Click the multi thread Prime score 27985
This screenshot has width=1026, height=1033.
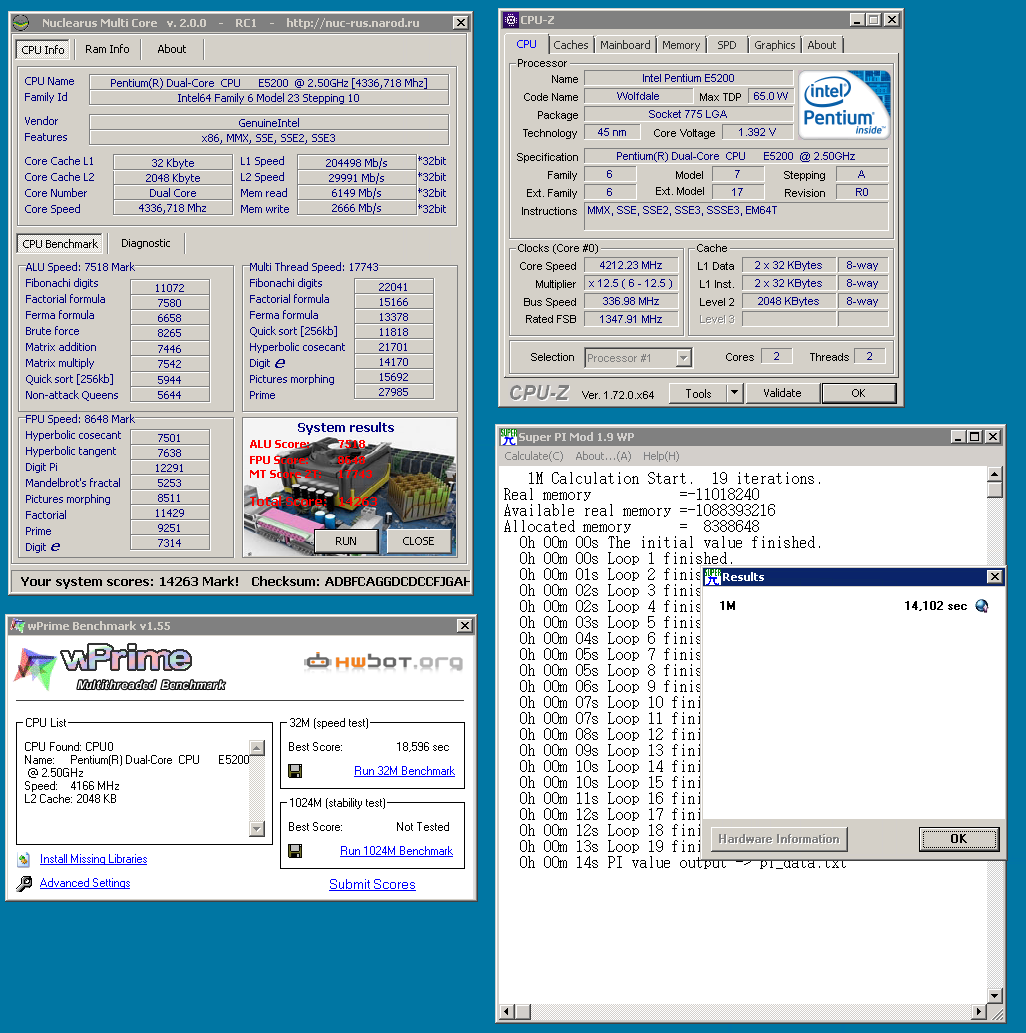point(393,392)
